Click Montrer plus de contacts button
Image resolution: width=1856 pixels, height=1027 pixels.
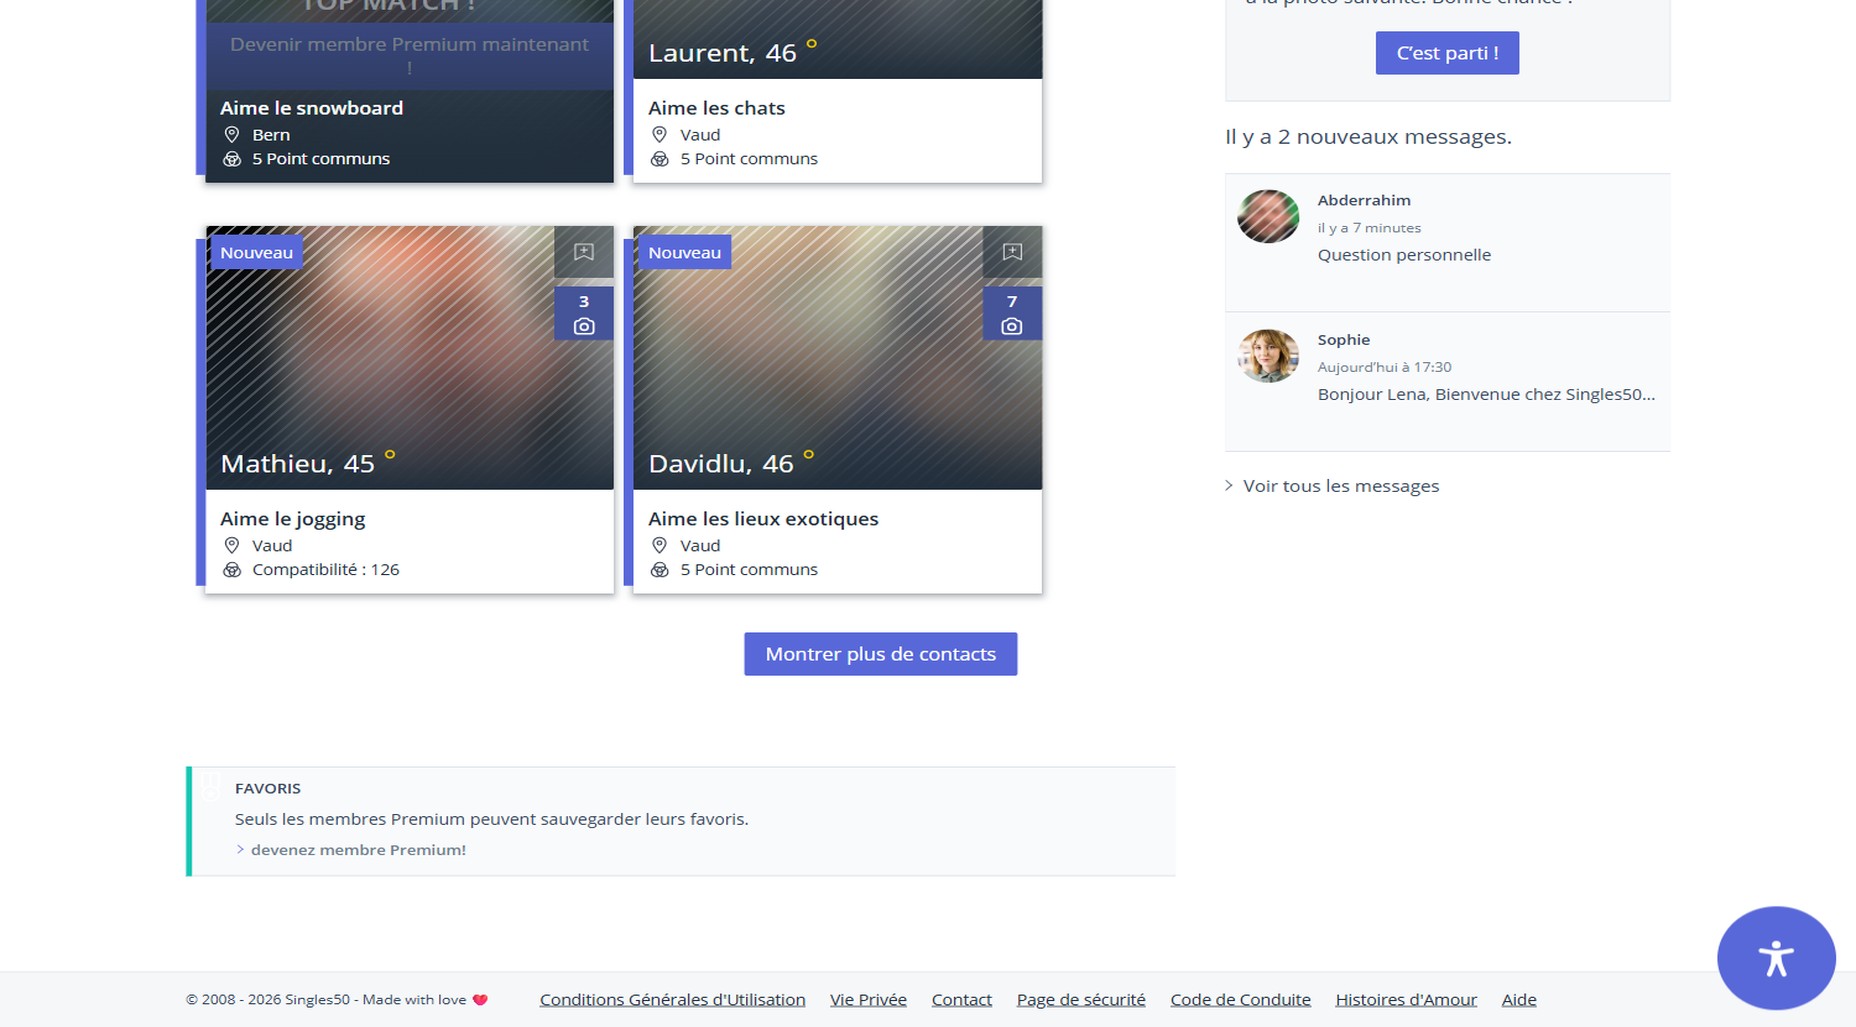click(x=880, y=654)
